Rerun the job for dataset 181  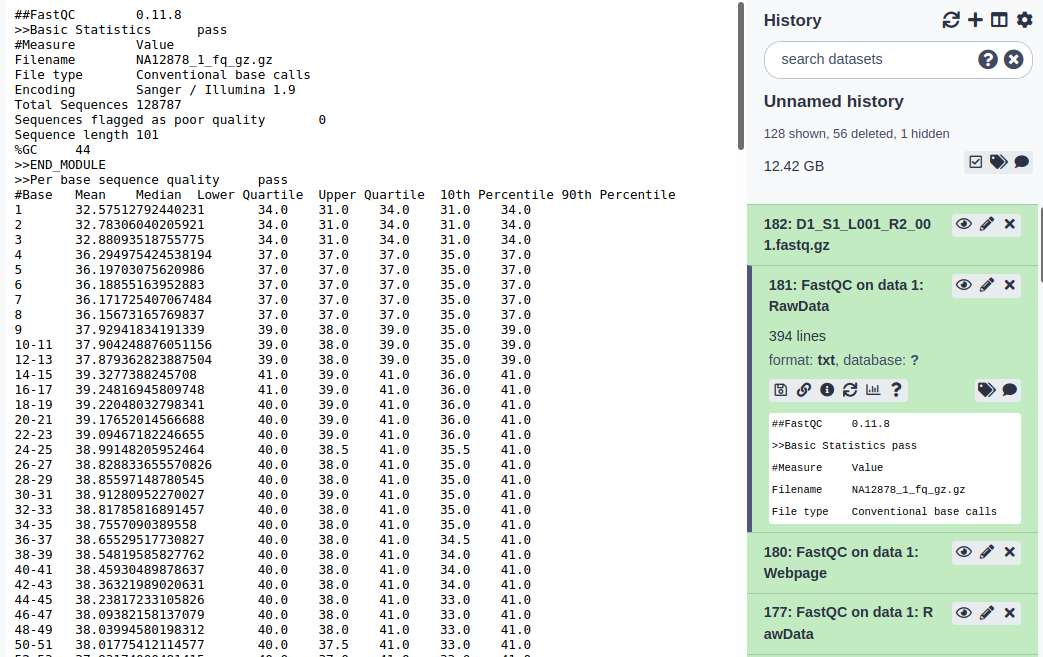(850, 390)
